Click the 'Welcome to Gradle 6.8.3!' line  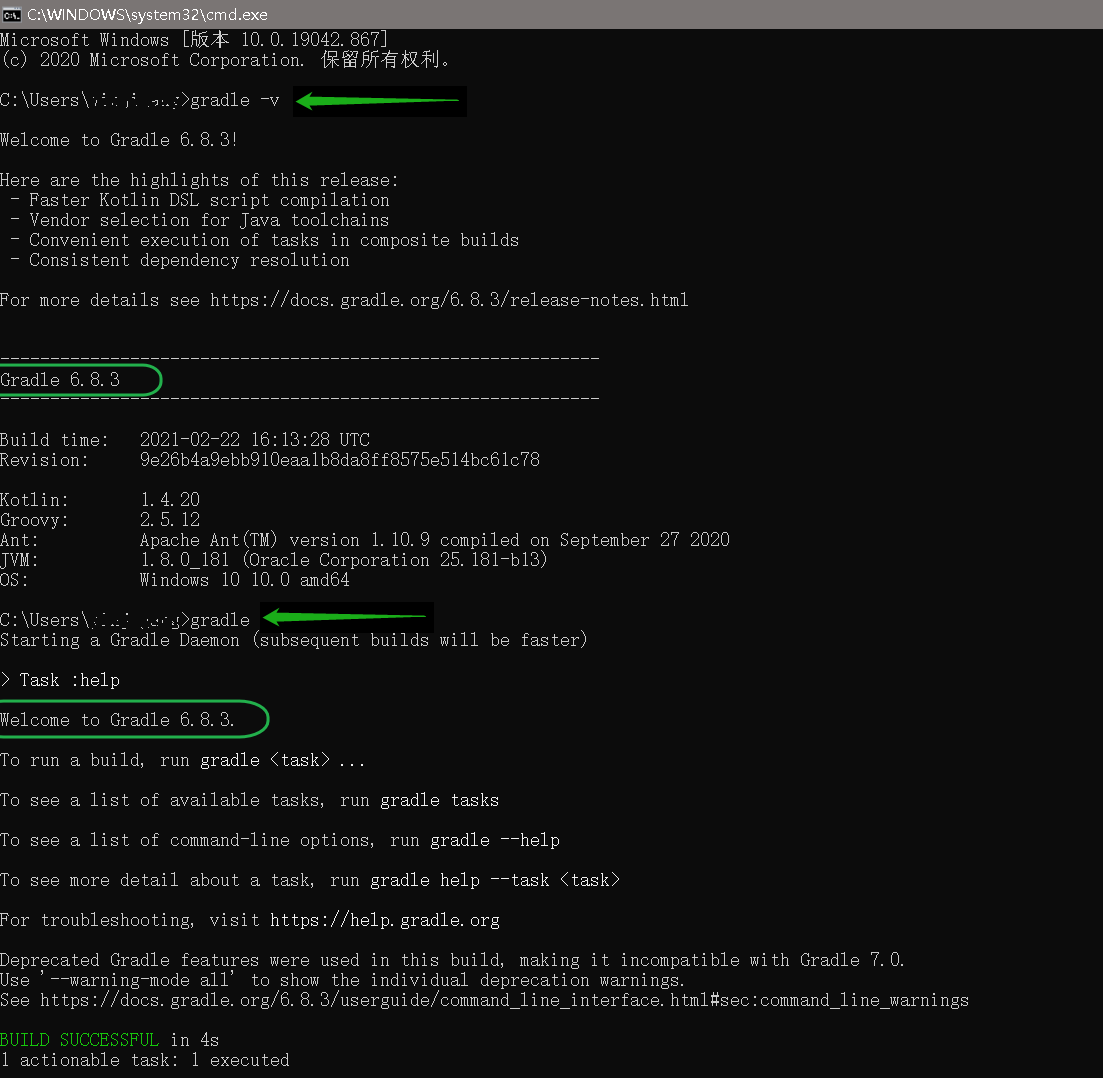click(x=119, y=140)
